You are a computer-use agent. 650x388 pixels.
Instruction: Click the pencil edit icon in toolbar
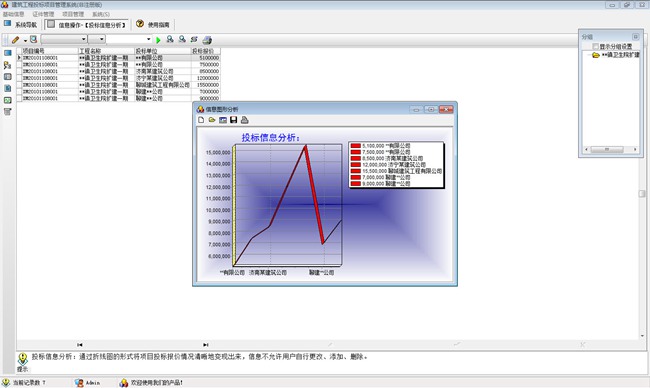tap(15, 40)
